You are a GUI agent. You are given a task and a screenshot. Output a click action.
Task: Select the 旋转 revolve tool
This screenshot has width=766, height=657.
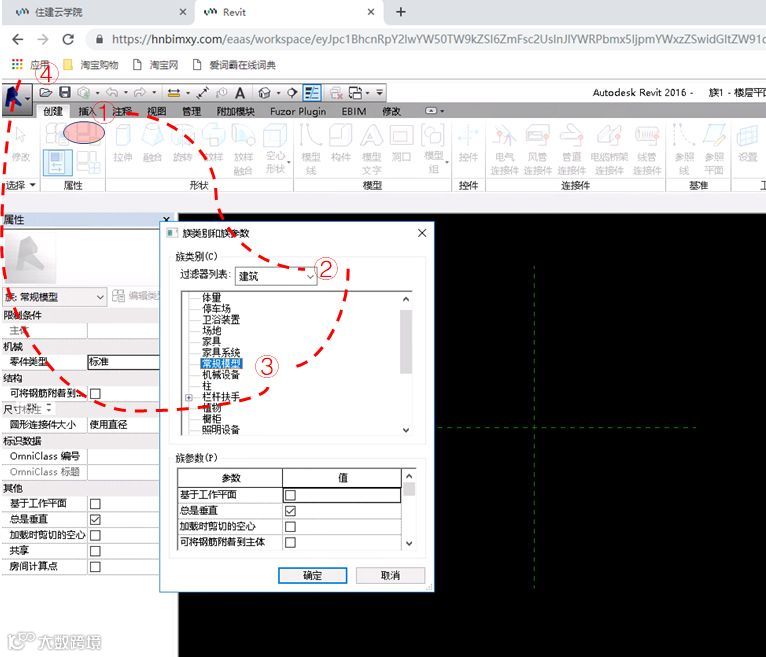coord(183,143)
